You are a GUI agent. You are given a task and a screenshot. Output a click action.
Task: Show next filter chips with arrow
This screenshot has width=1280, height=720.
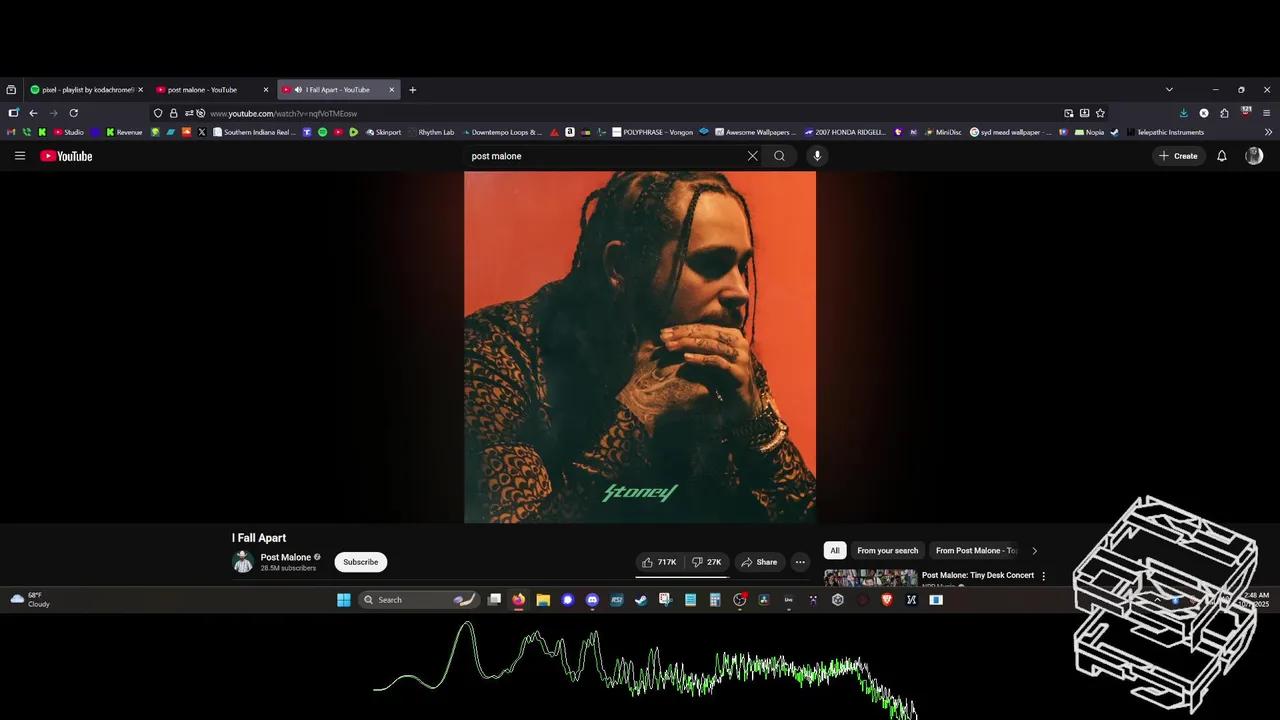pos(1034,551)
